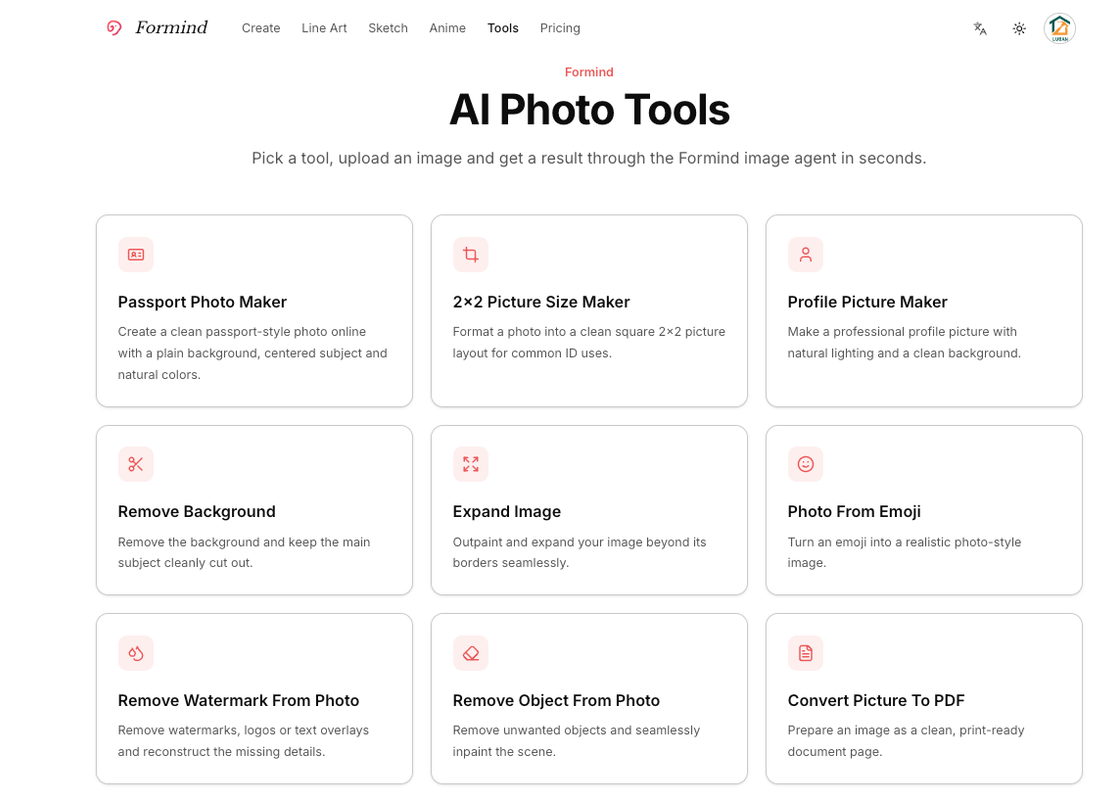Toggle the sun theme icon
The height and width of the screenshot is (800, 1116).
[x=1019, y=28]
